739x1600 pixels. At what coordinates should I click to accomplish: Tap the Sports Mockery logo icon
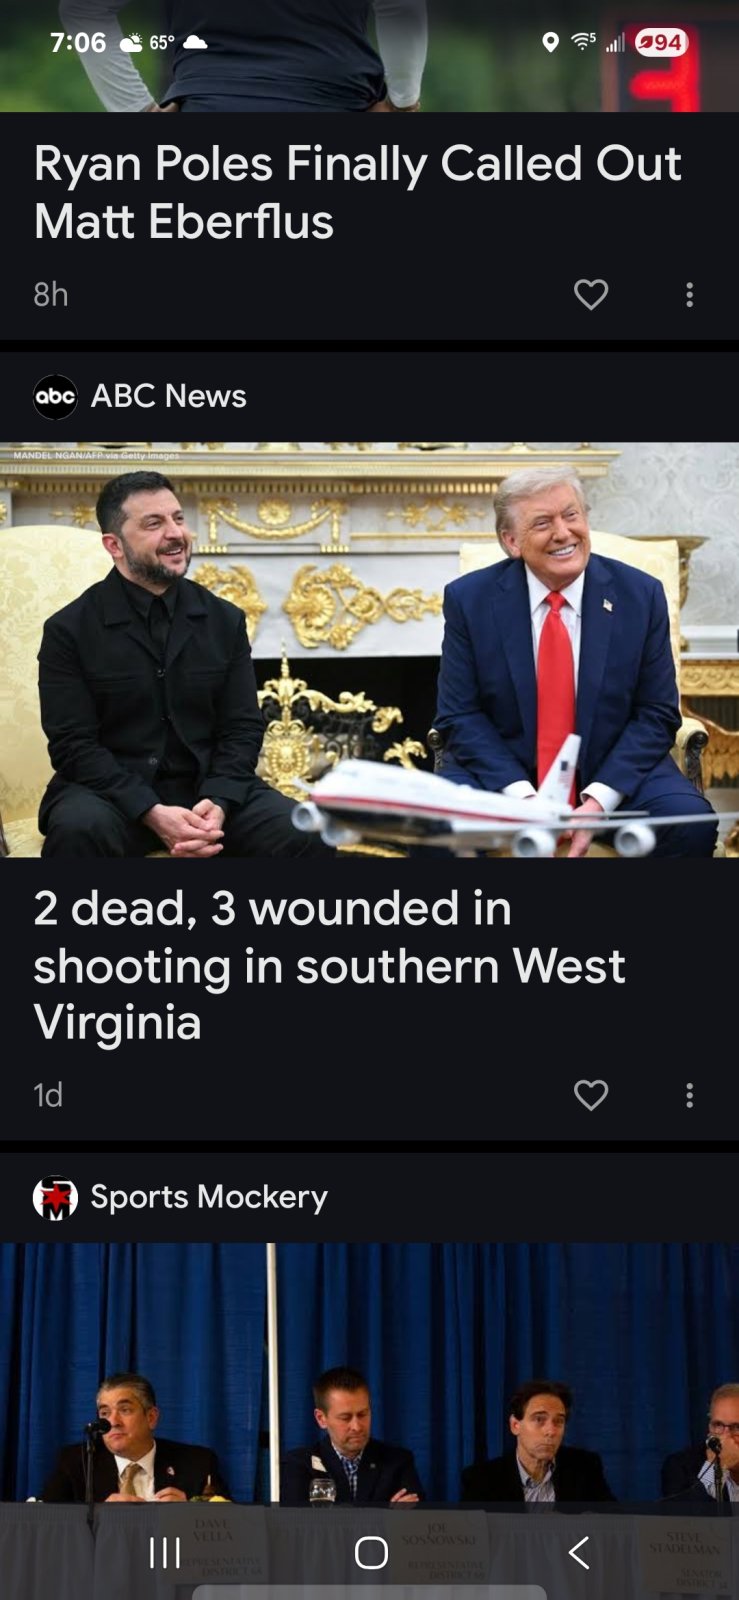pos(55,1197)
